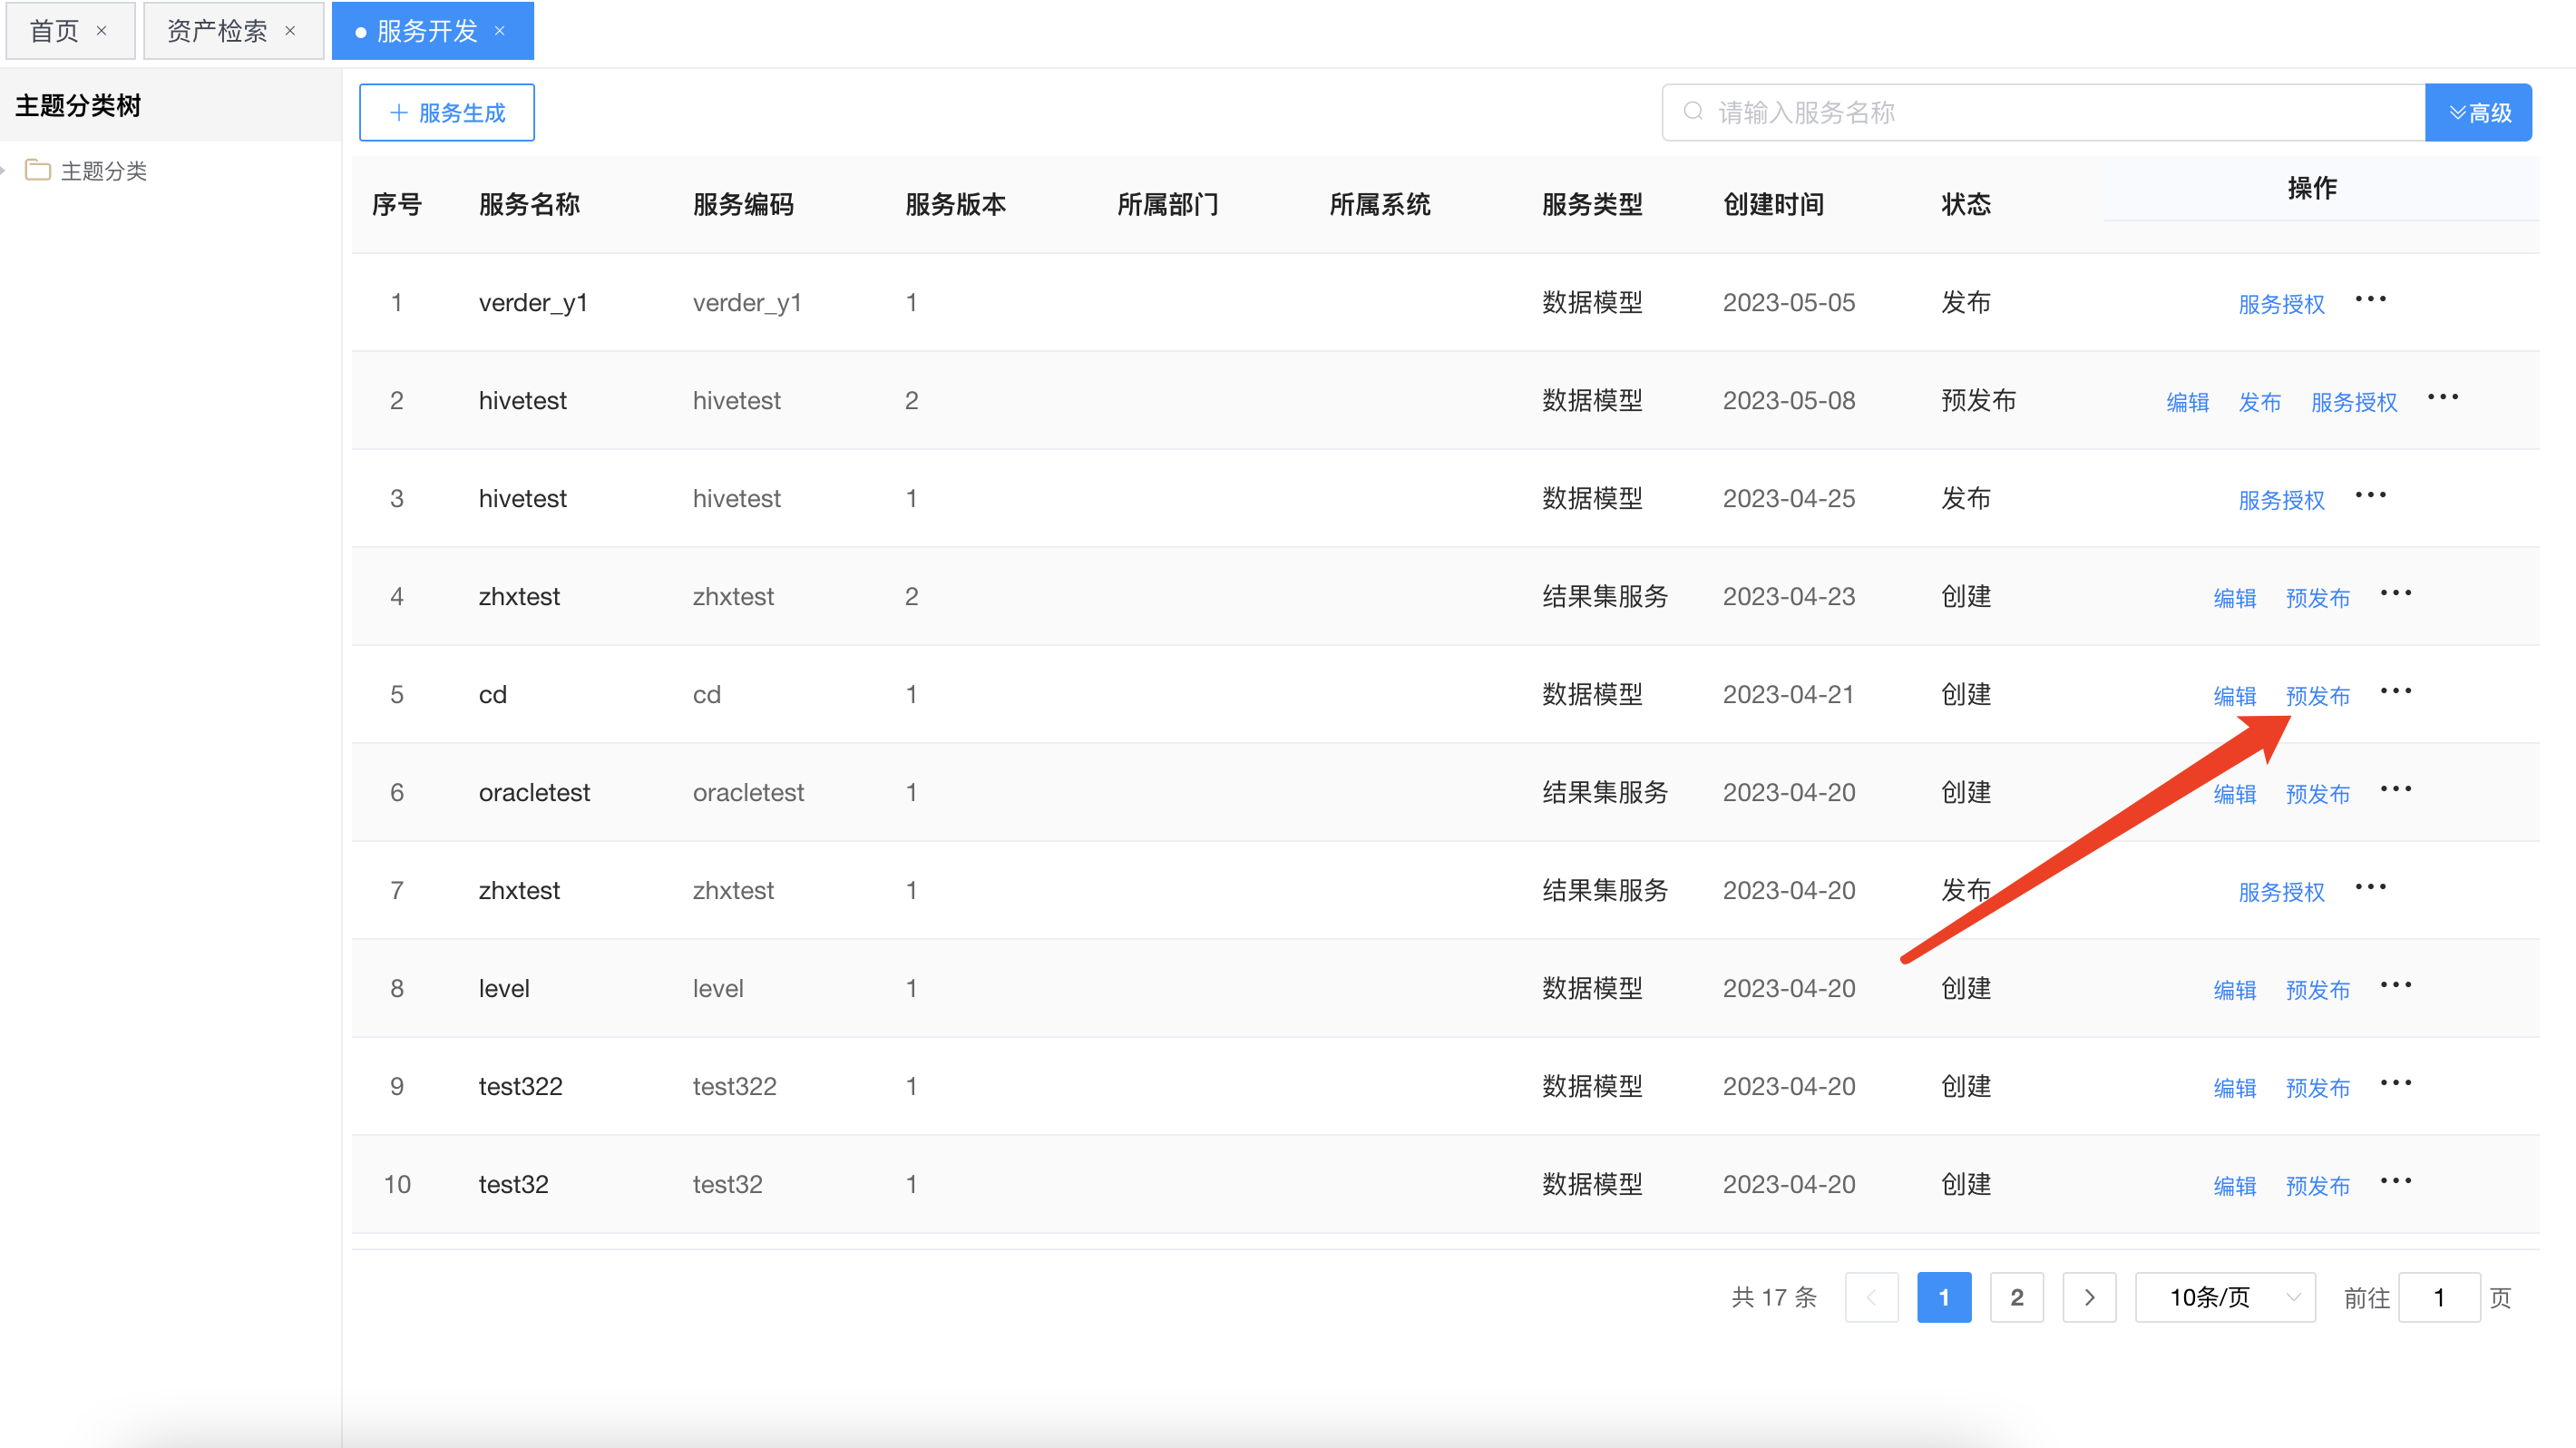Select page 1 in pagination

click(1943, 1297)
